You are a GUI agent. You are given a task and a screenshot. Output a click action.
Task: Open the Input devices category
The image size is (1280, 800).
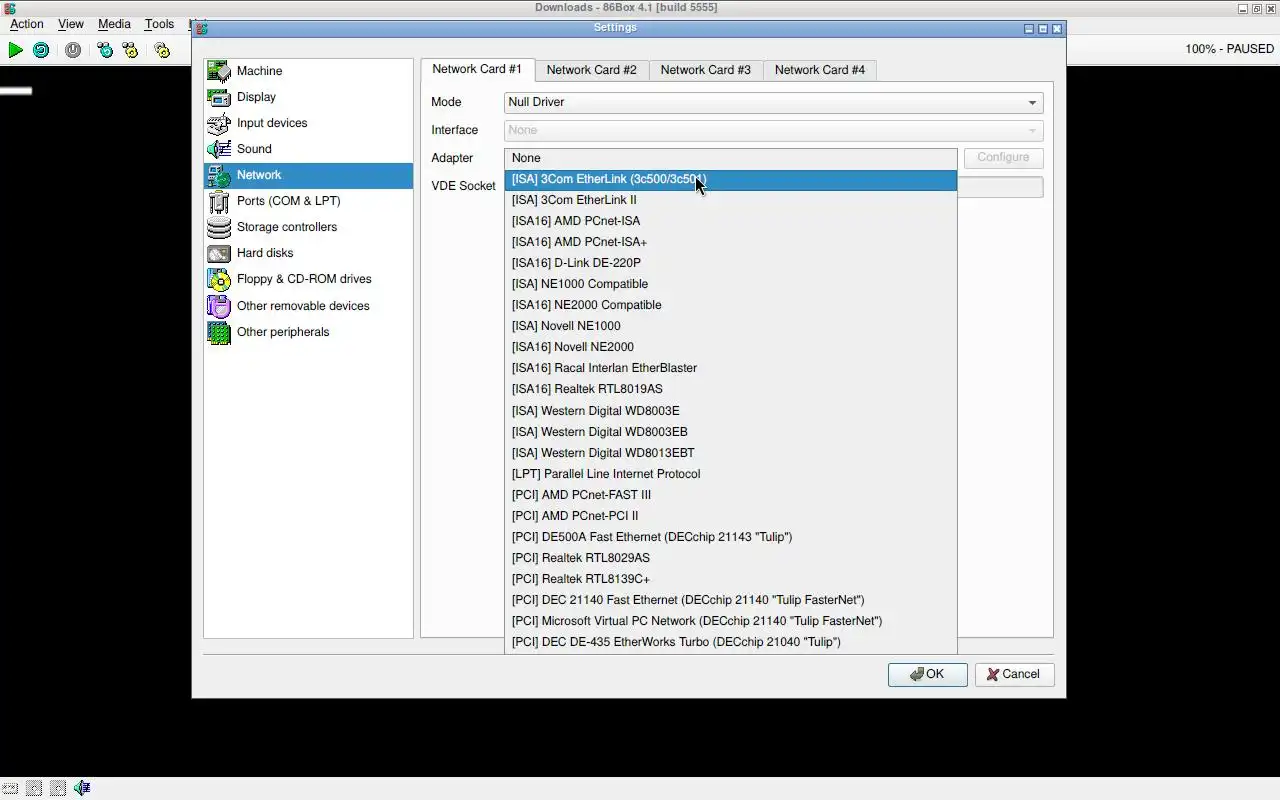click(x=308, y=123)
